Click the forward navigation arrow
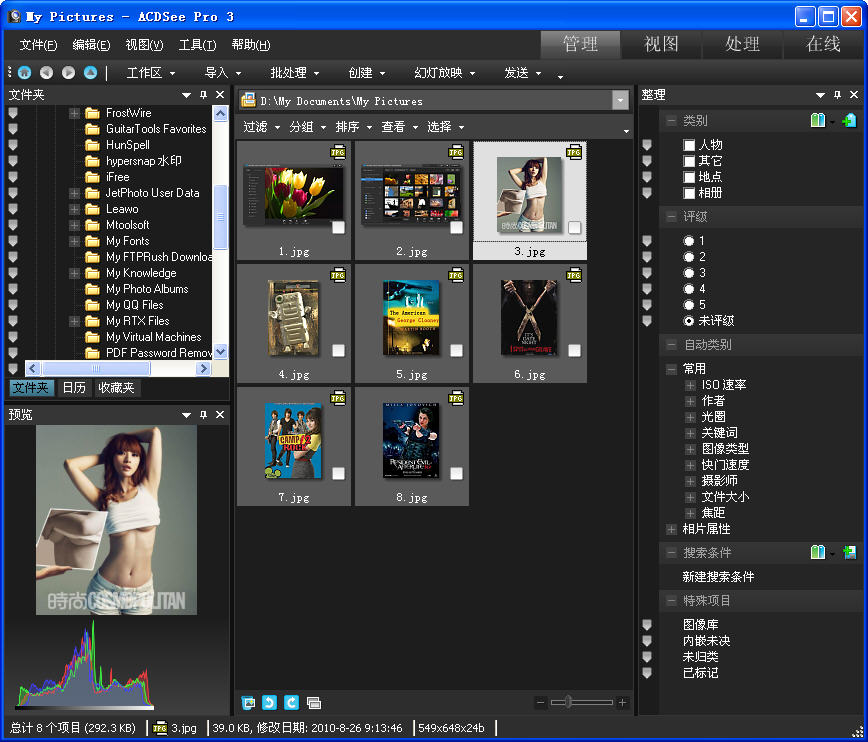This screenshot has width=868, height=742. pos(66,72)
